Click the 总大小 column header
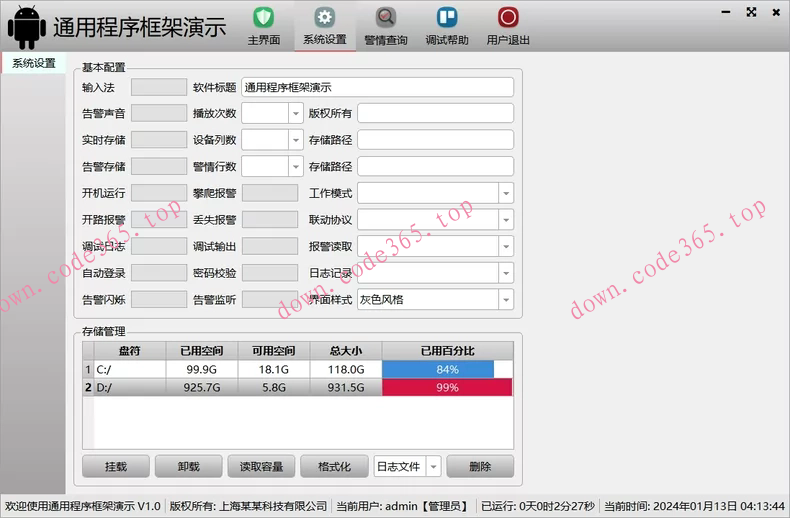This screenshot has width=790, height=518. click(346, 351)
